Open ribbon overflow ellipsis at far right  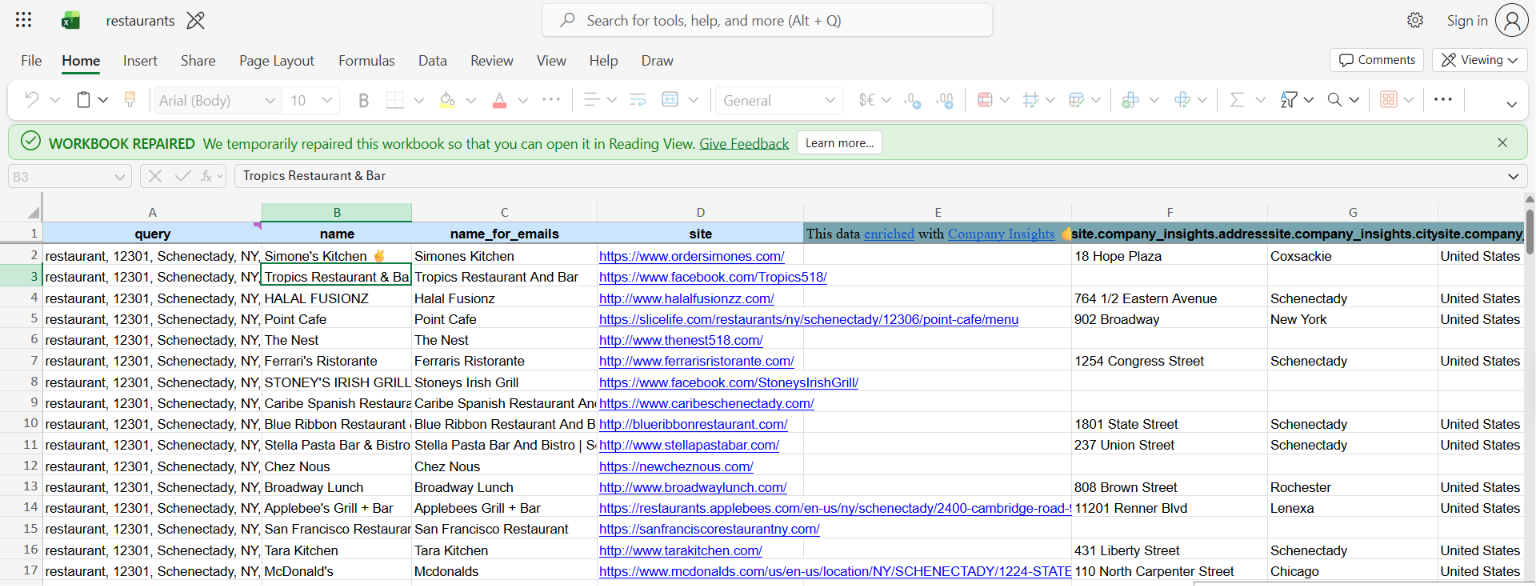(1442, 100)
